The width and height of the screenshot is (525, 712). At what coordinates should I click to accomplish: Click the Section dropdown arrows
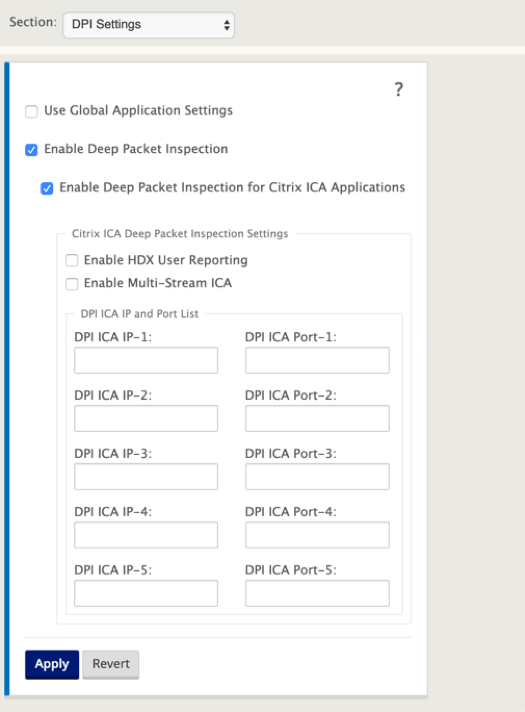[x=227, y=25]
